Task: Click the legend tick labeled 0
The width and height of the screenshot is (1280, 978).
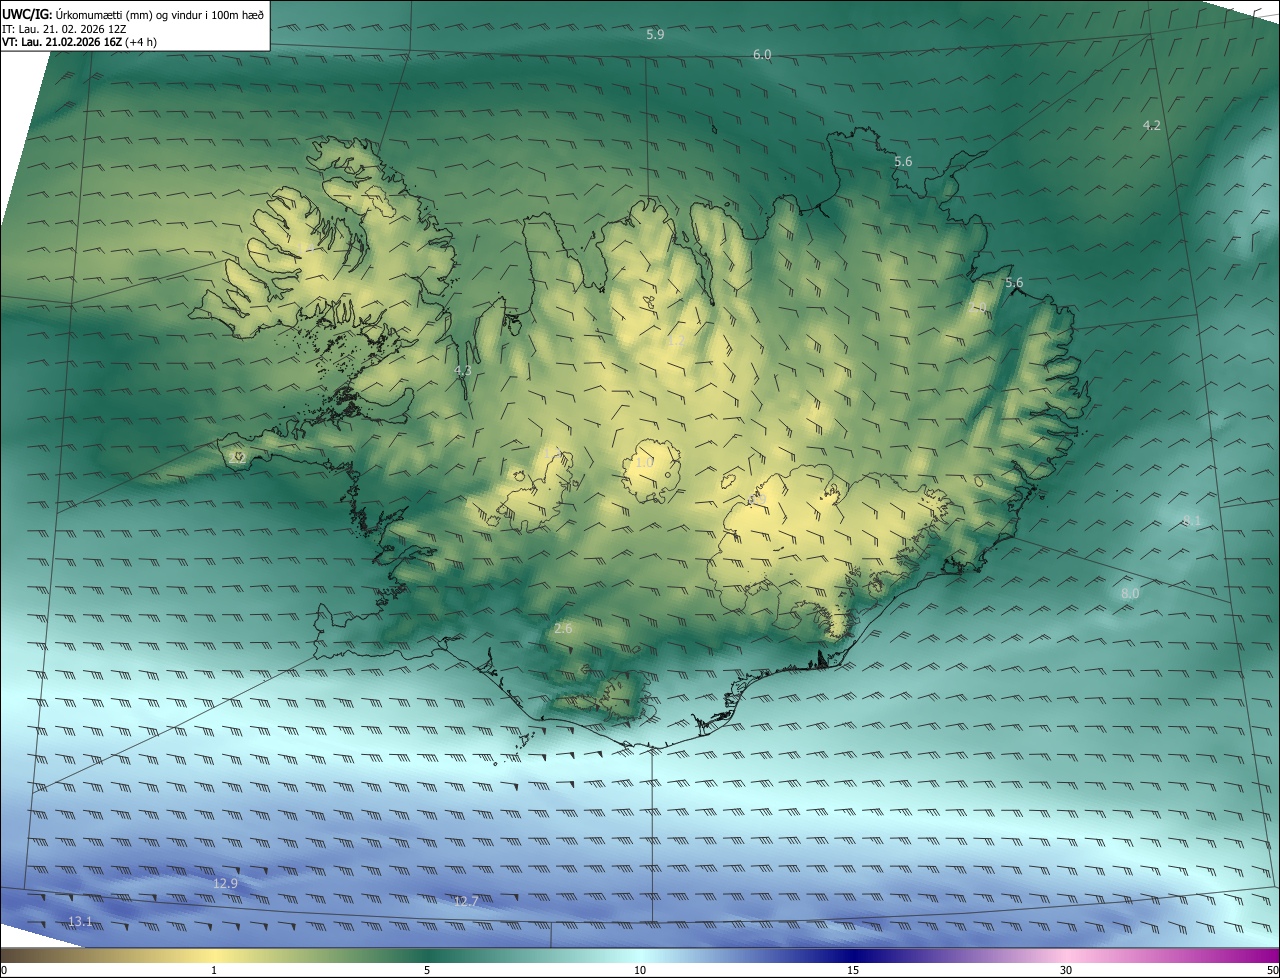Action: pyautogui.click(x=4, y=970)
